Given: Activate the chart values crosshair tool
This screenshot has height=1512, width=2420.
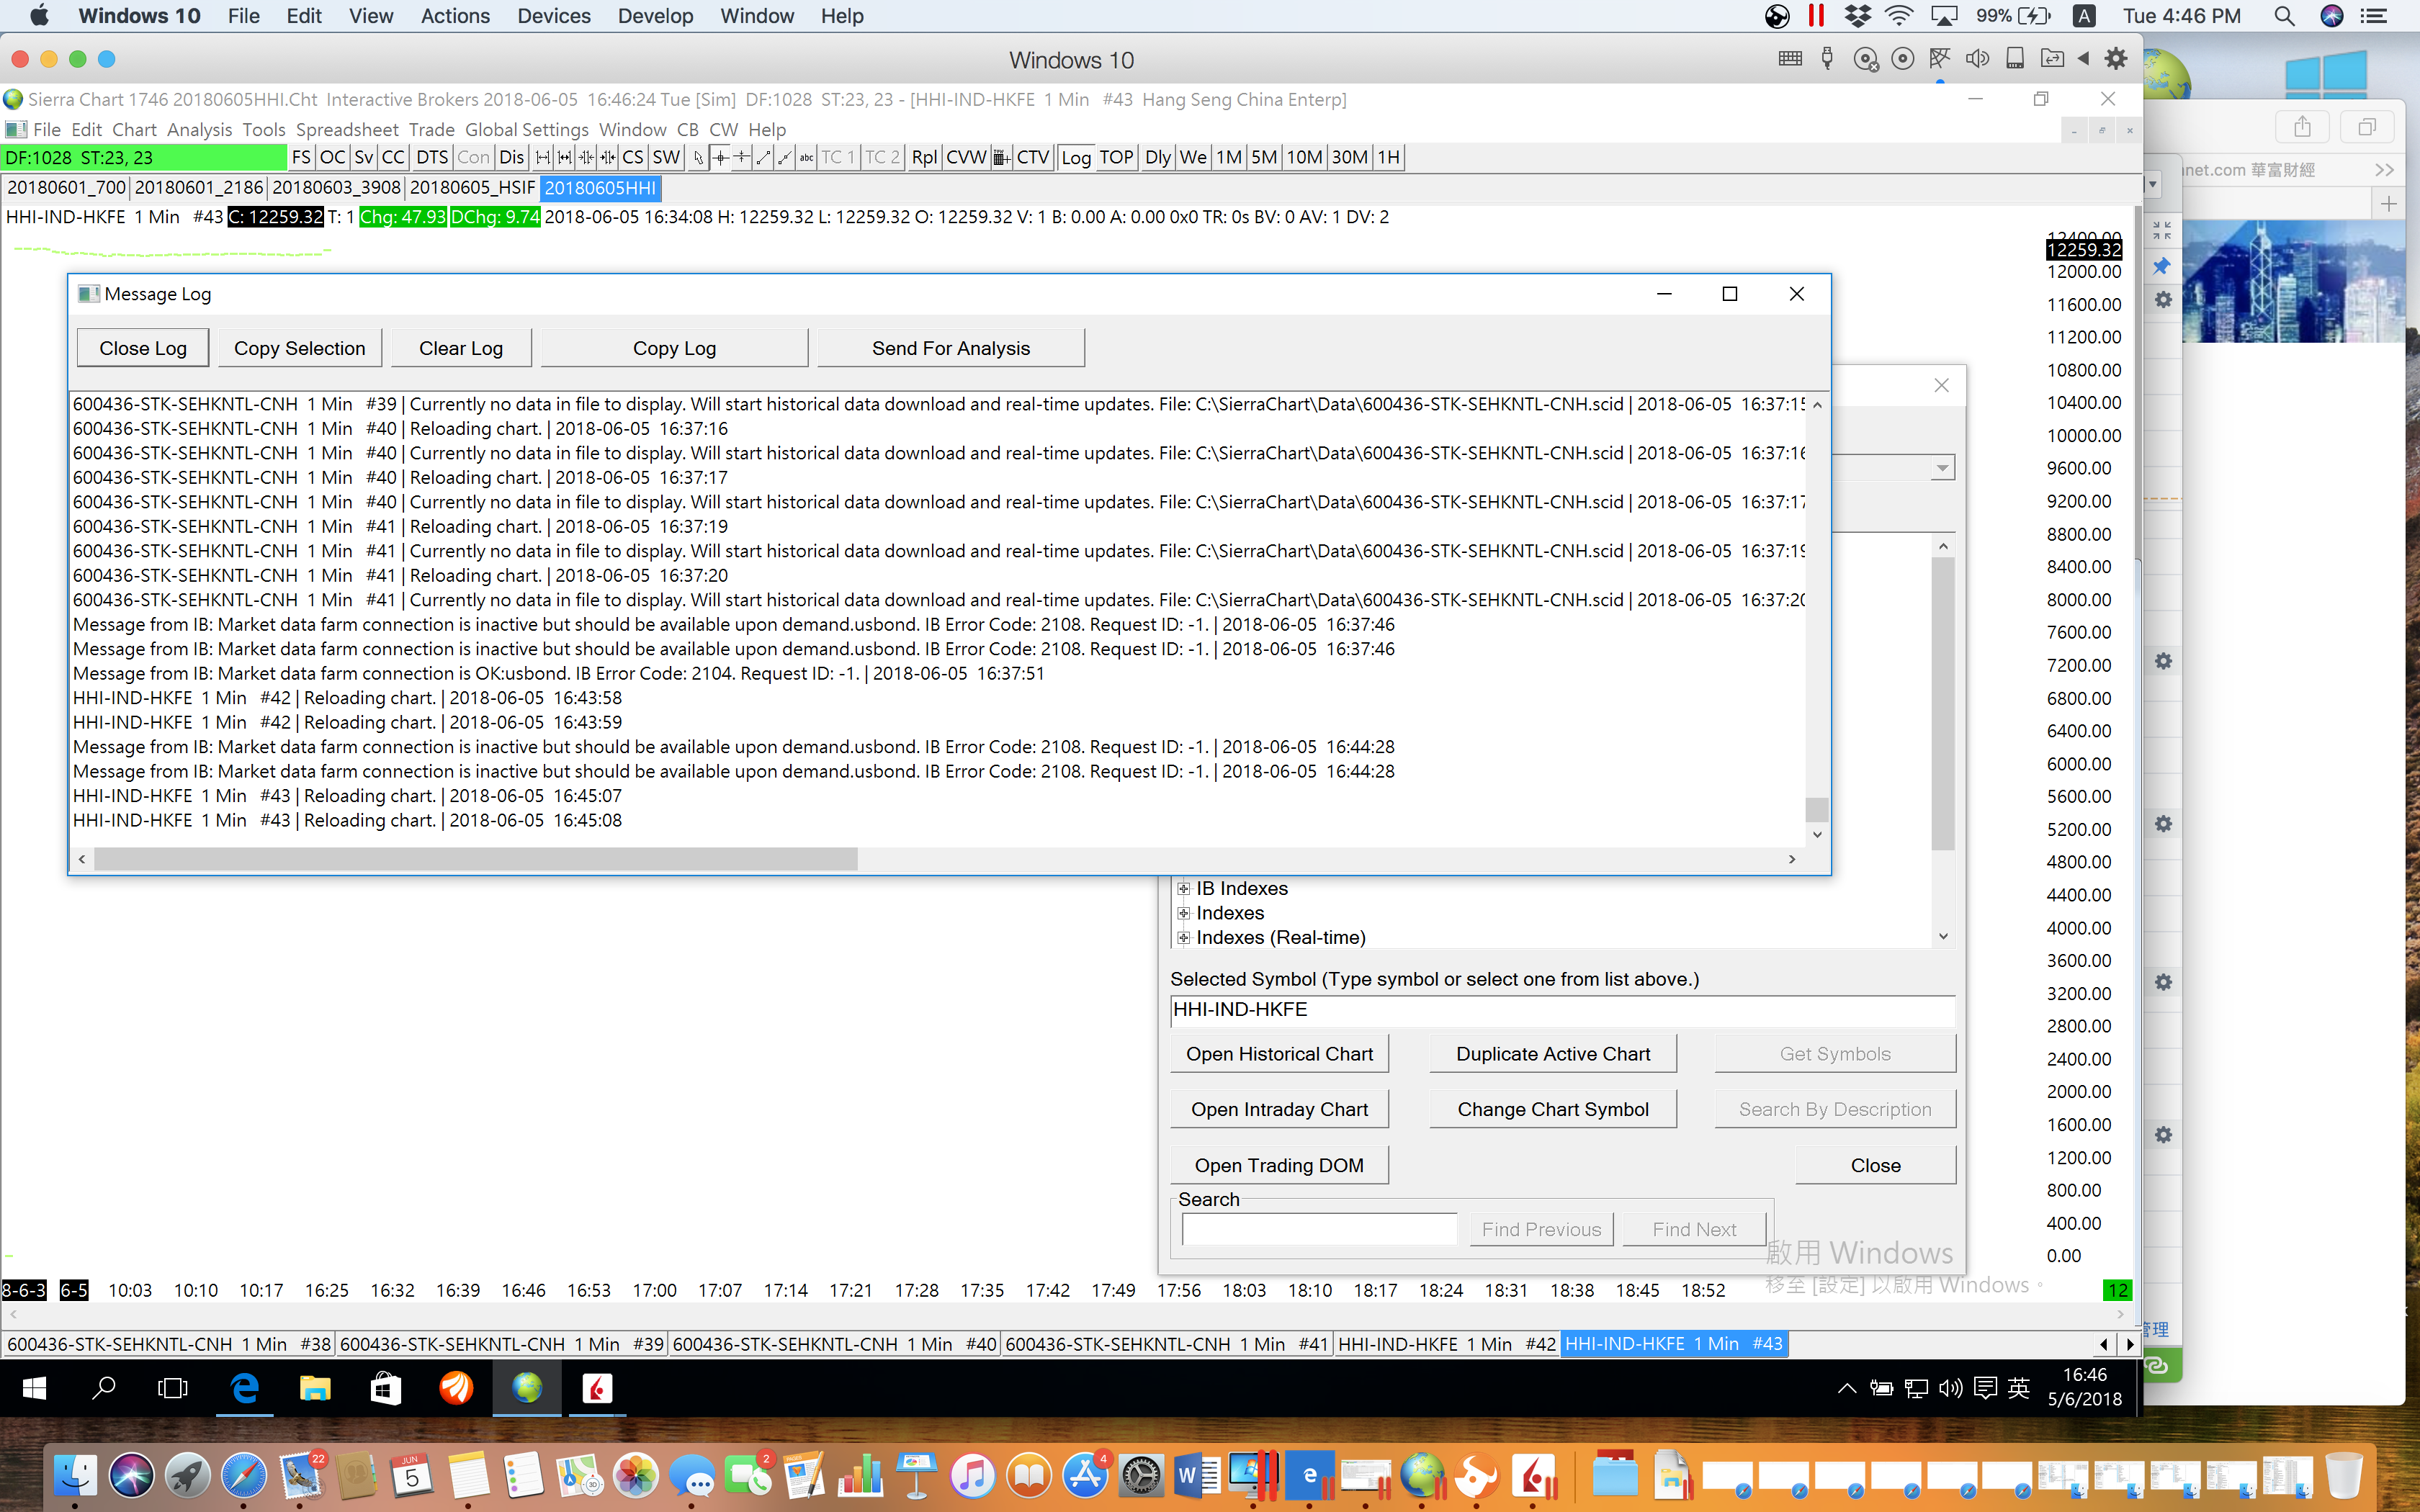Looking at the screenshot, I should pyautogui.click(x=720, y=157).
